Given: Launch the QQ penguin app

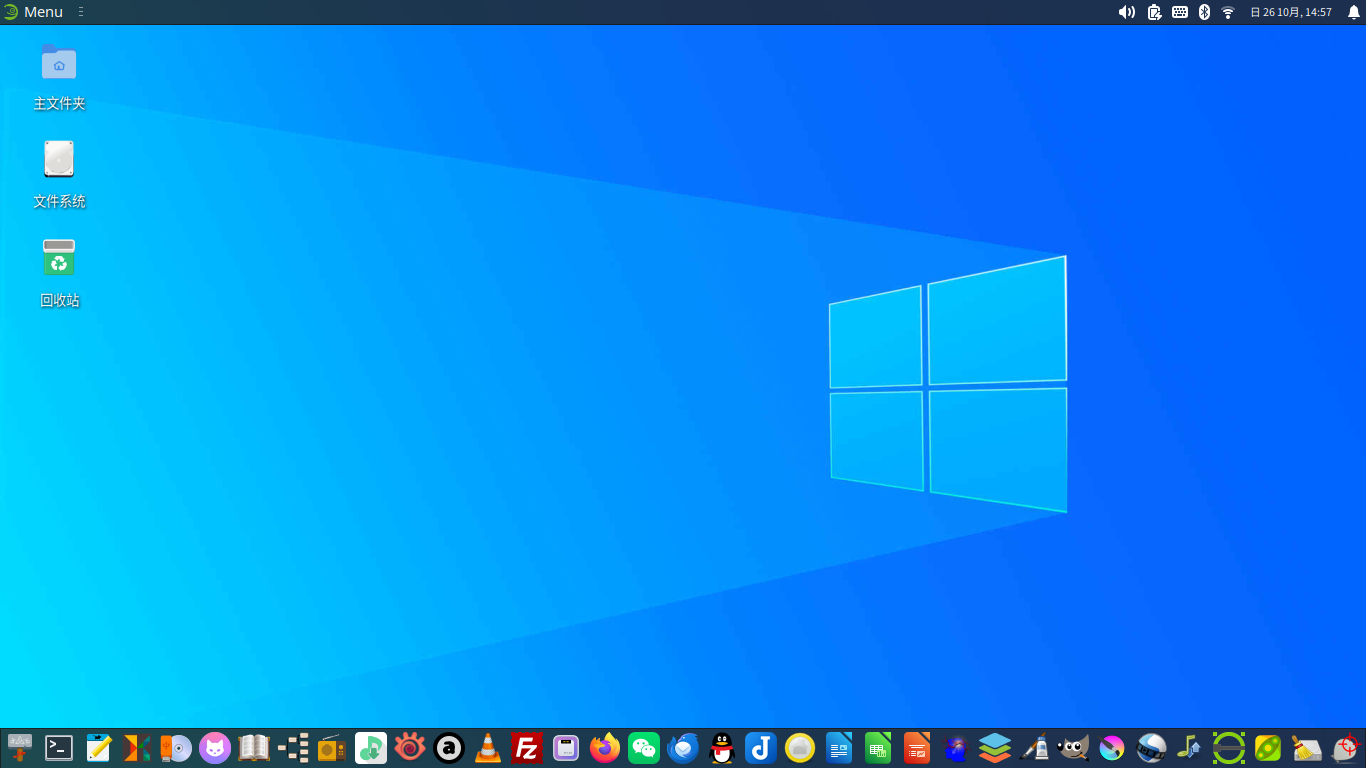Looking at the screenshot, I should click(722, 748).
